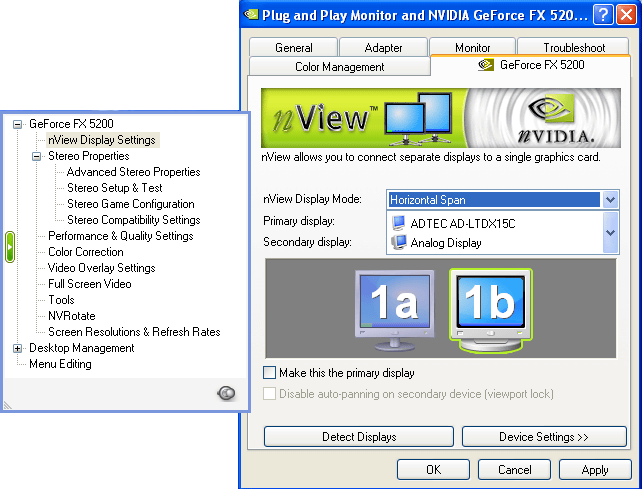Click the Device Settings >> button
642x489 pixels.
(544, 437)
